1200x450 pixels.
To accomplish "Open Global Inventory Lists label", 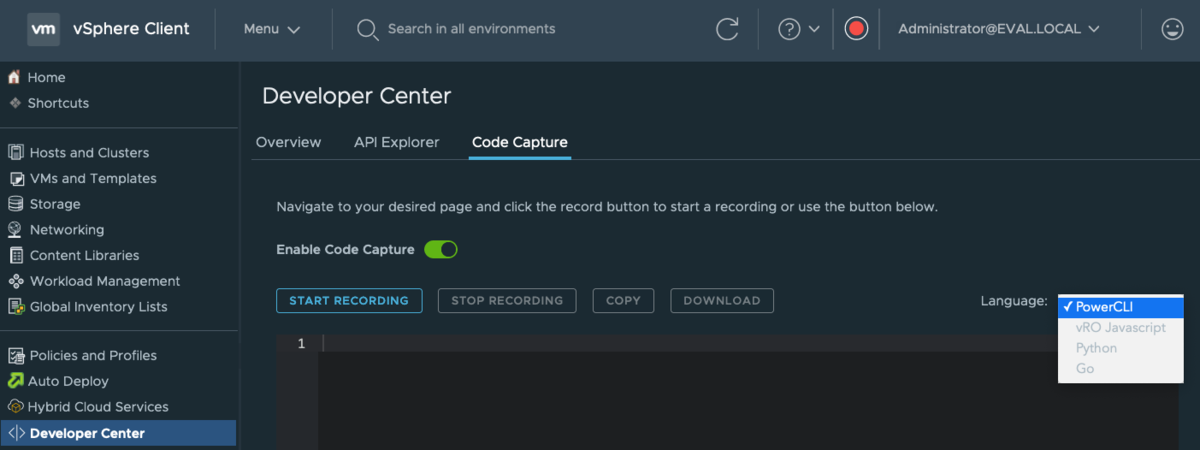I will [x=99, y=307].
